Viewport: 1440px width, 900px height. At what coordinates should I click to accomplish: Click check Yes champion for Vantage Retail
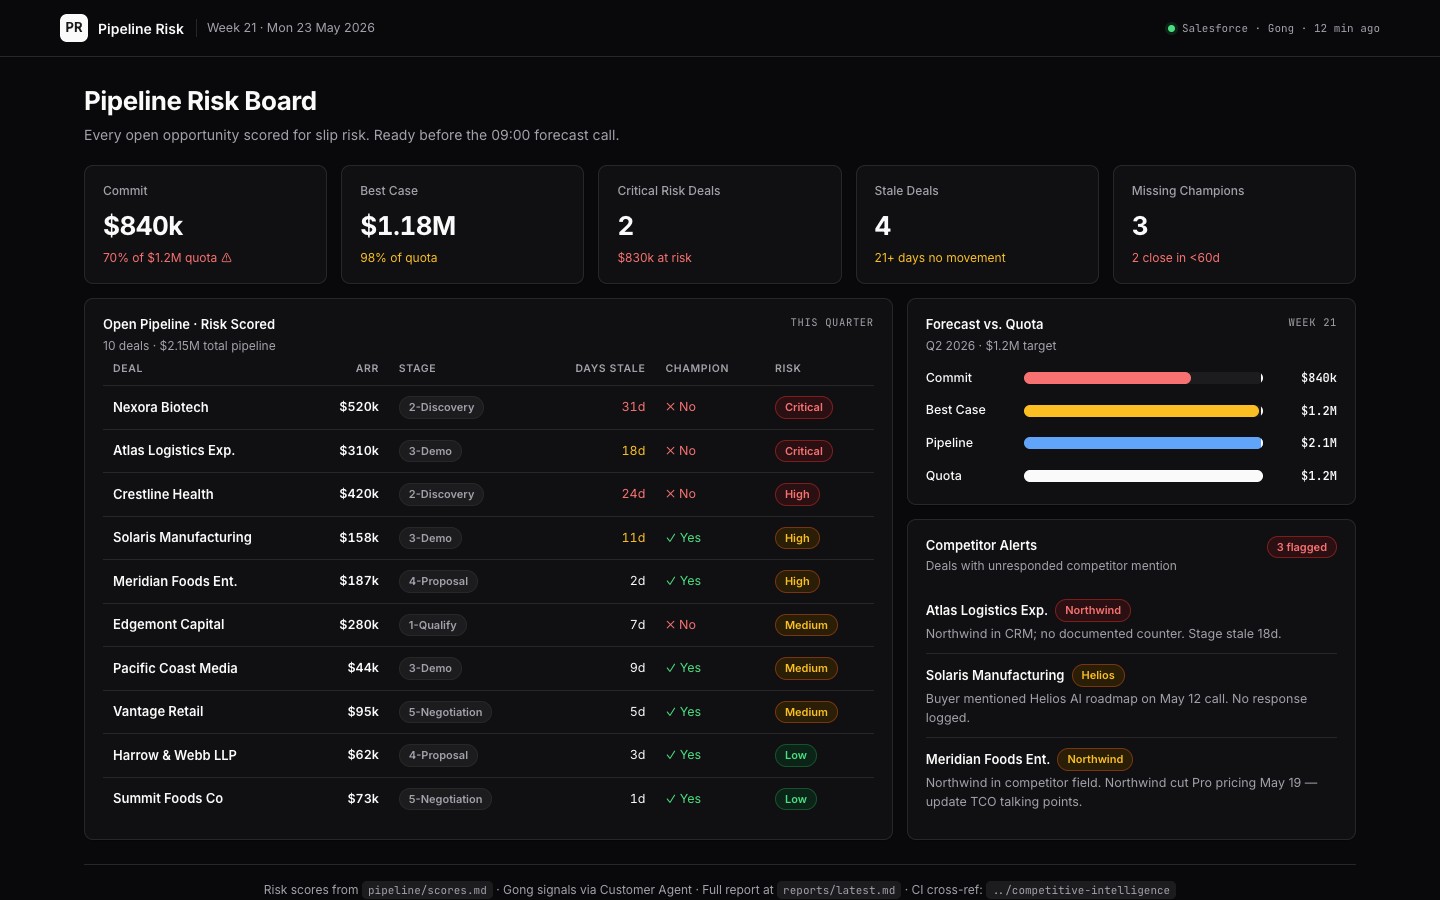pyautogui.click(x=684, y=712)
